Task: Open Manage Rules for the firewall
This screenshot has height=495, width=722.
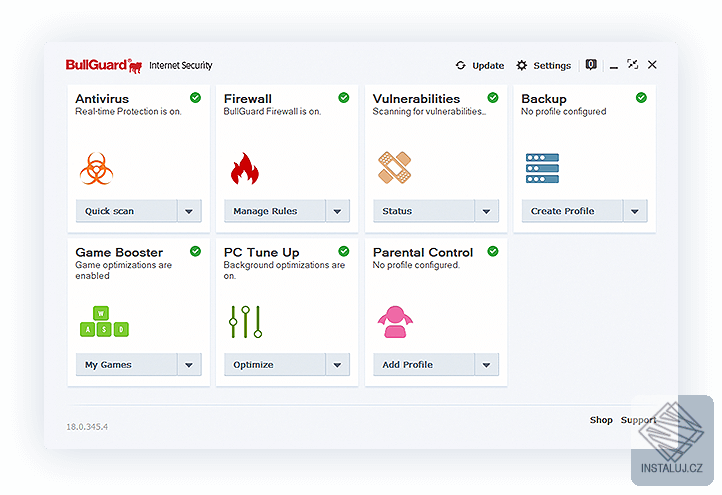Action: (x=275, y=211)
